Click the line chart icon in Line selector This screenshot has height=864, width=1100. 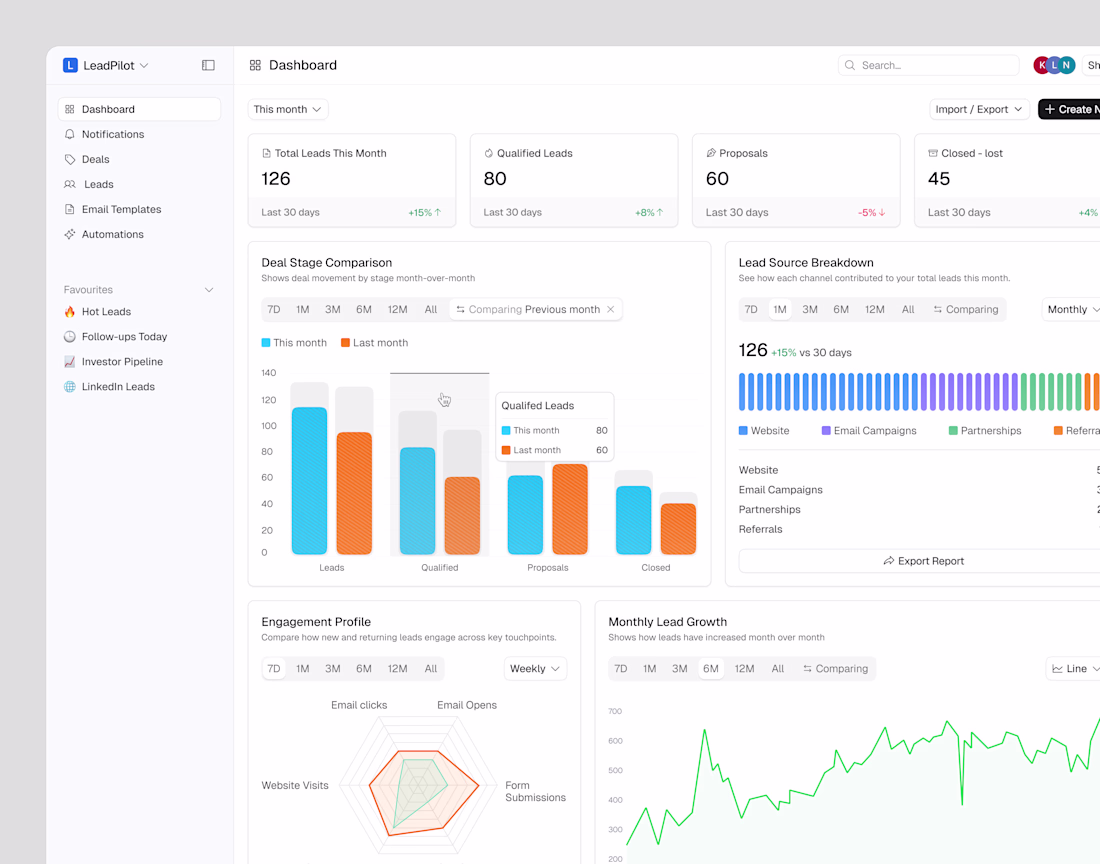(1057, 669)
